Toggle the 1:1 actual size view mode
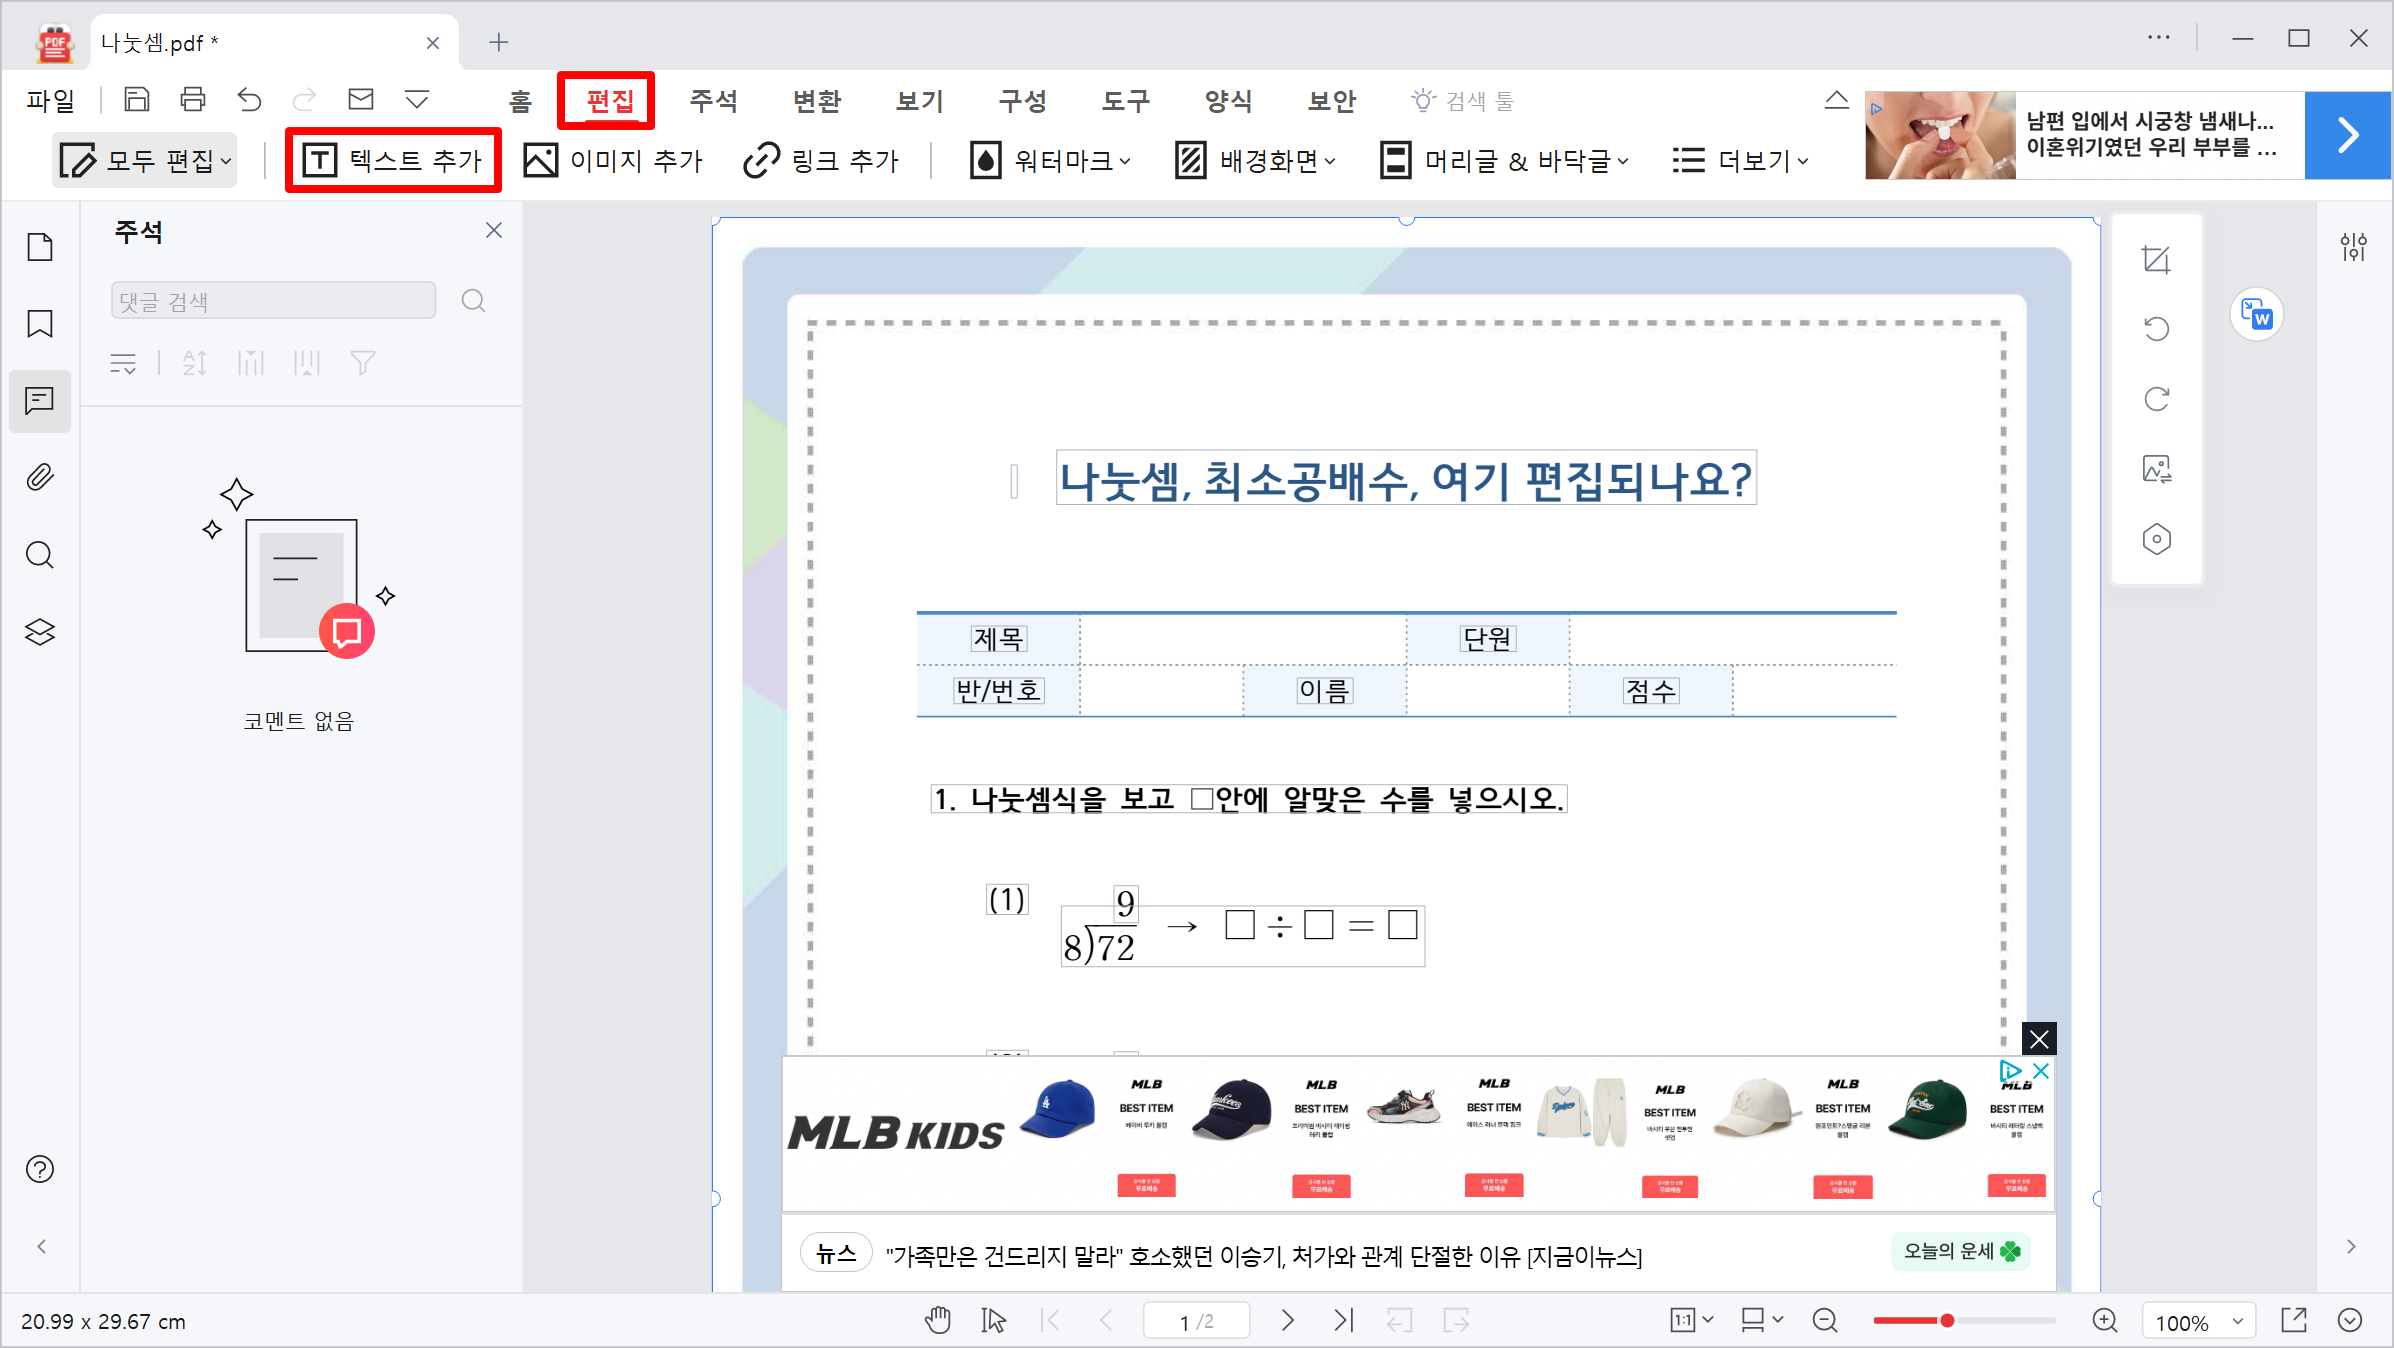Screen dimensions: 2394x1348 tap(1685, 1320)
